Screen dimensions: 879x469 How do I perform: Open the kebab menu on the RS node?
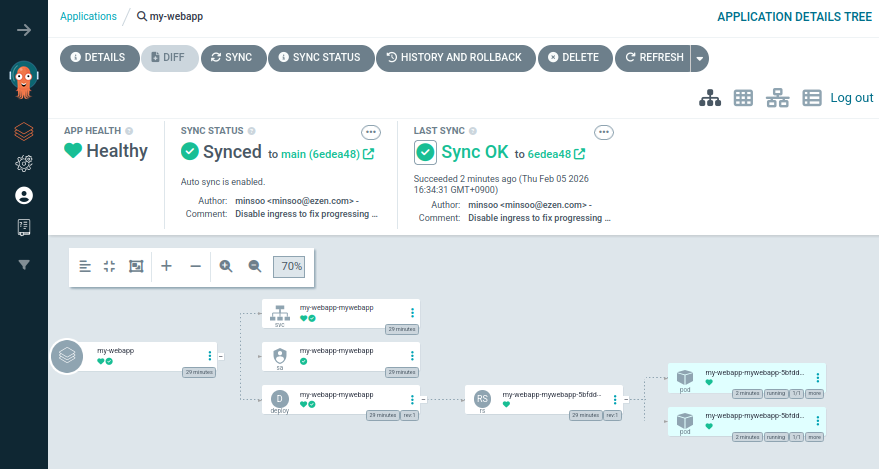(x=615, y=400)
